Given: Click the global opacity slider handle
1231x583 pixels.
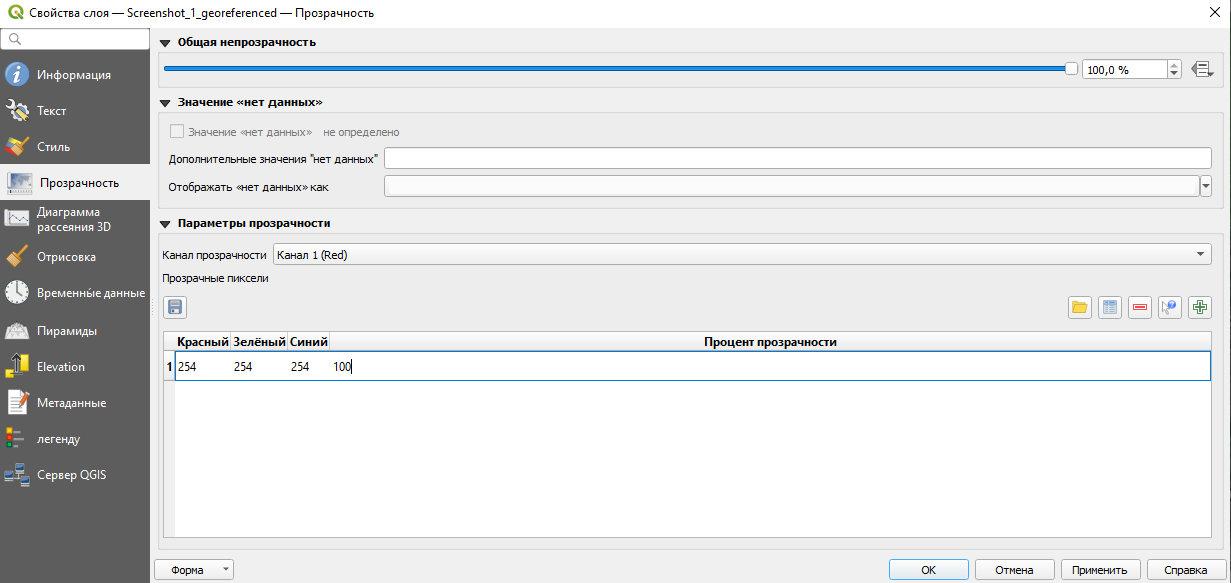Looking at the screenshot, I should (x=1071, y=69).
